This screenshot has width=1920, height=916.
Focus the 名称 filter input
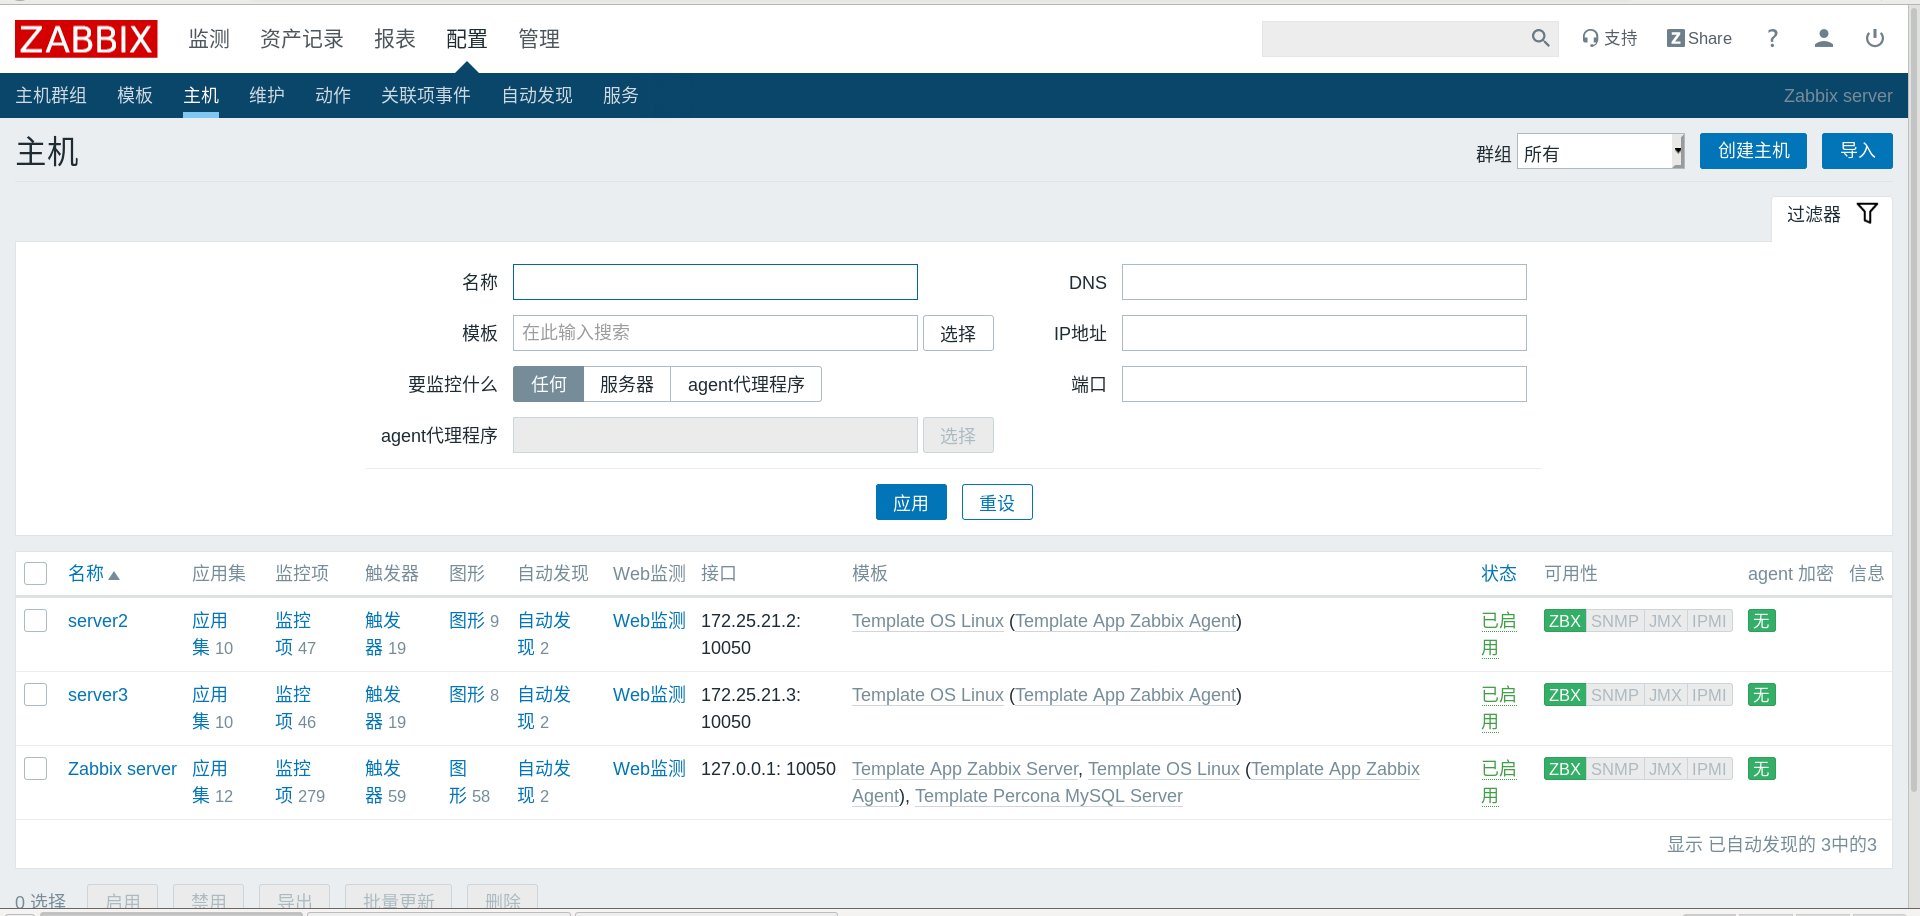715,282
